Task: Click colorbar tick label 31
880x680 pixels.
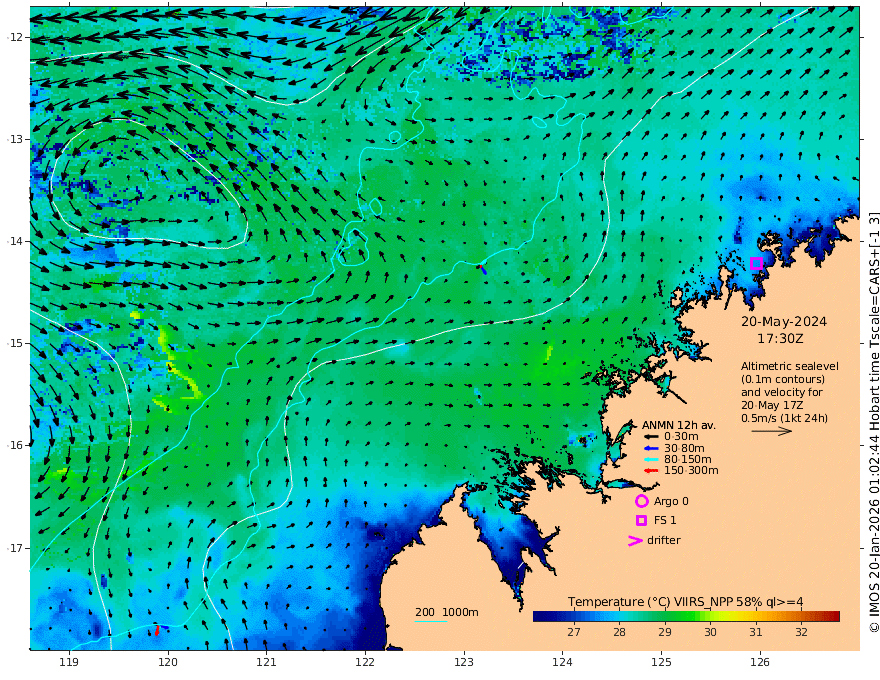Action: tap(755, 632)
